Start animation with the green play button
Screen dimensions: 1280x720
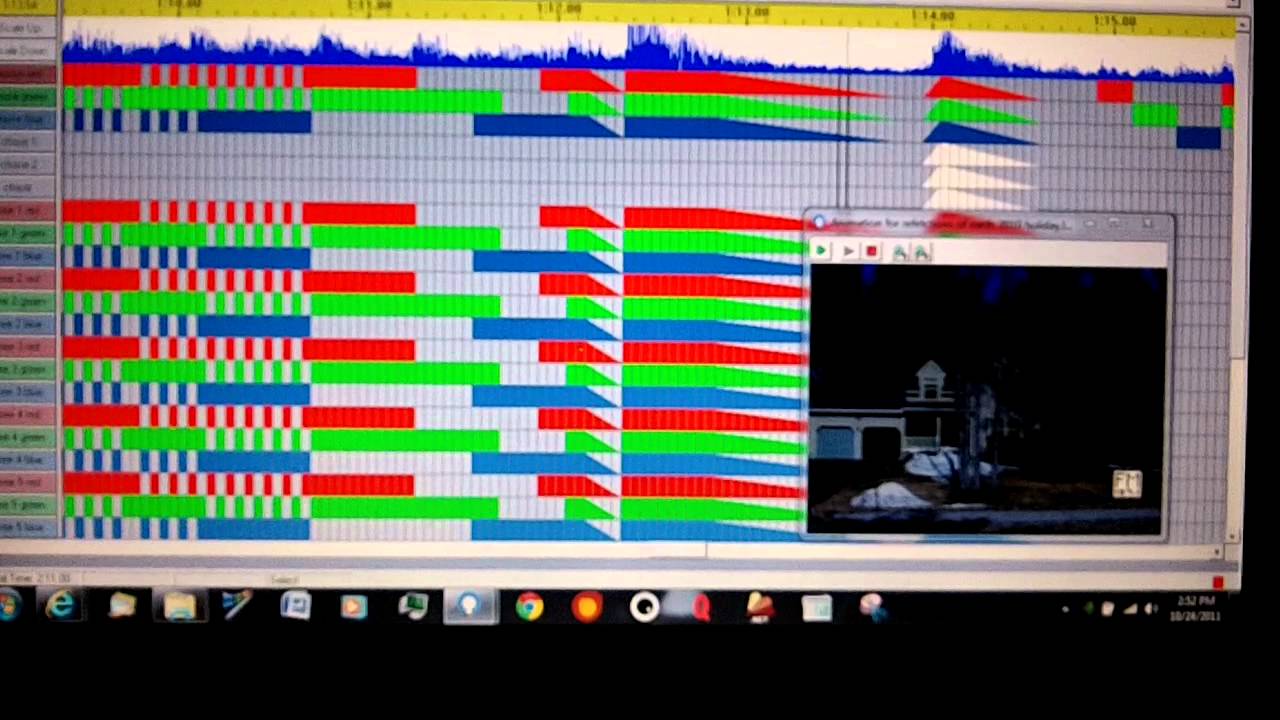pos(820,251)
